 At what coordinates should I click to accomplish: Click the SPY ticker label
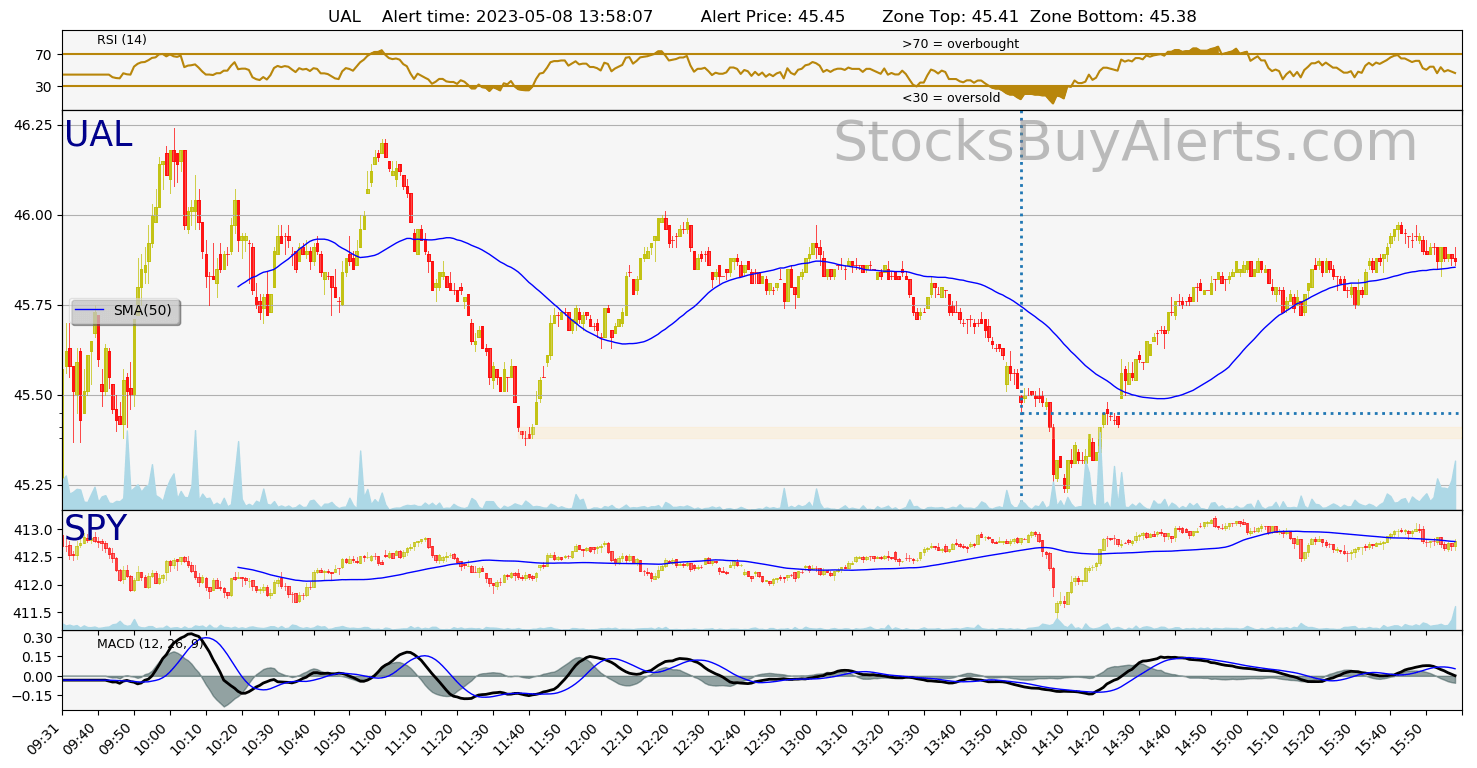[95, 529]
